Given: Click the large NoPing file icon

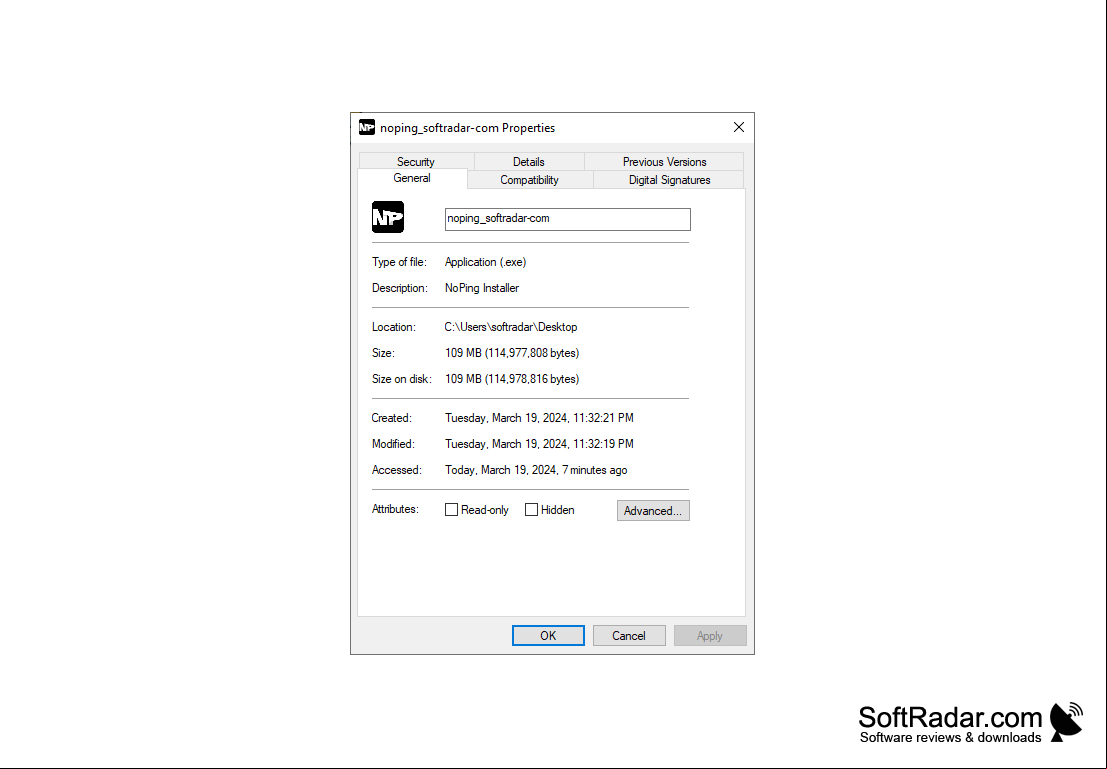Looking at the screenshot, I should point(388,217).
